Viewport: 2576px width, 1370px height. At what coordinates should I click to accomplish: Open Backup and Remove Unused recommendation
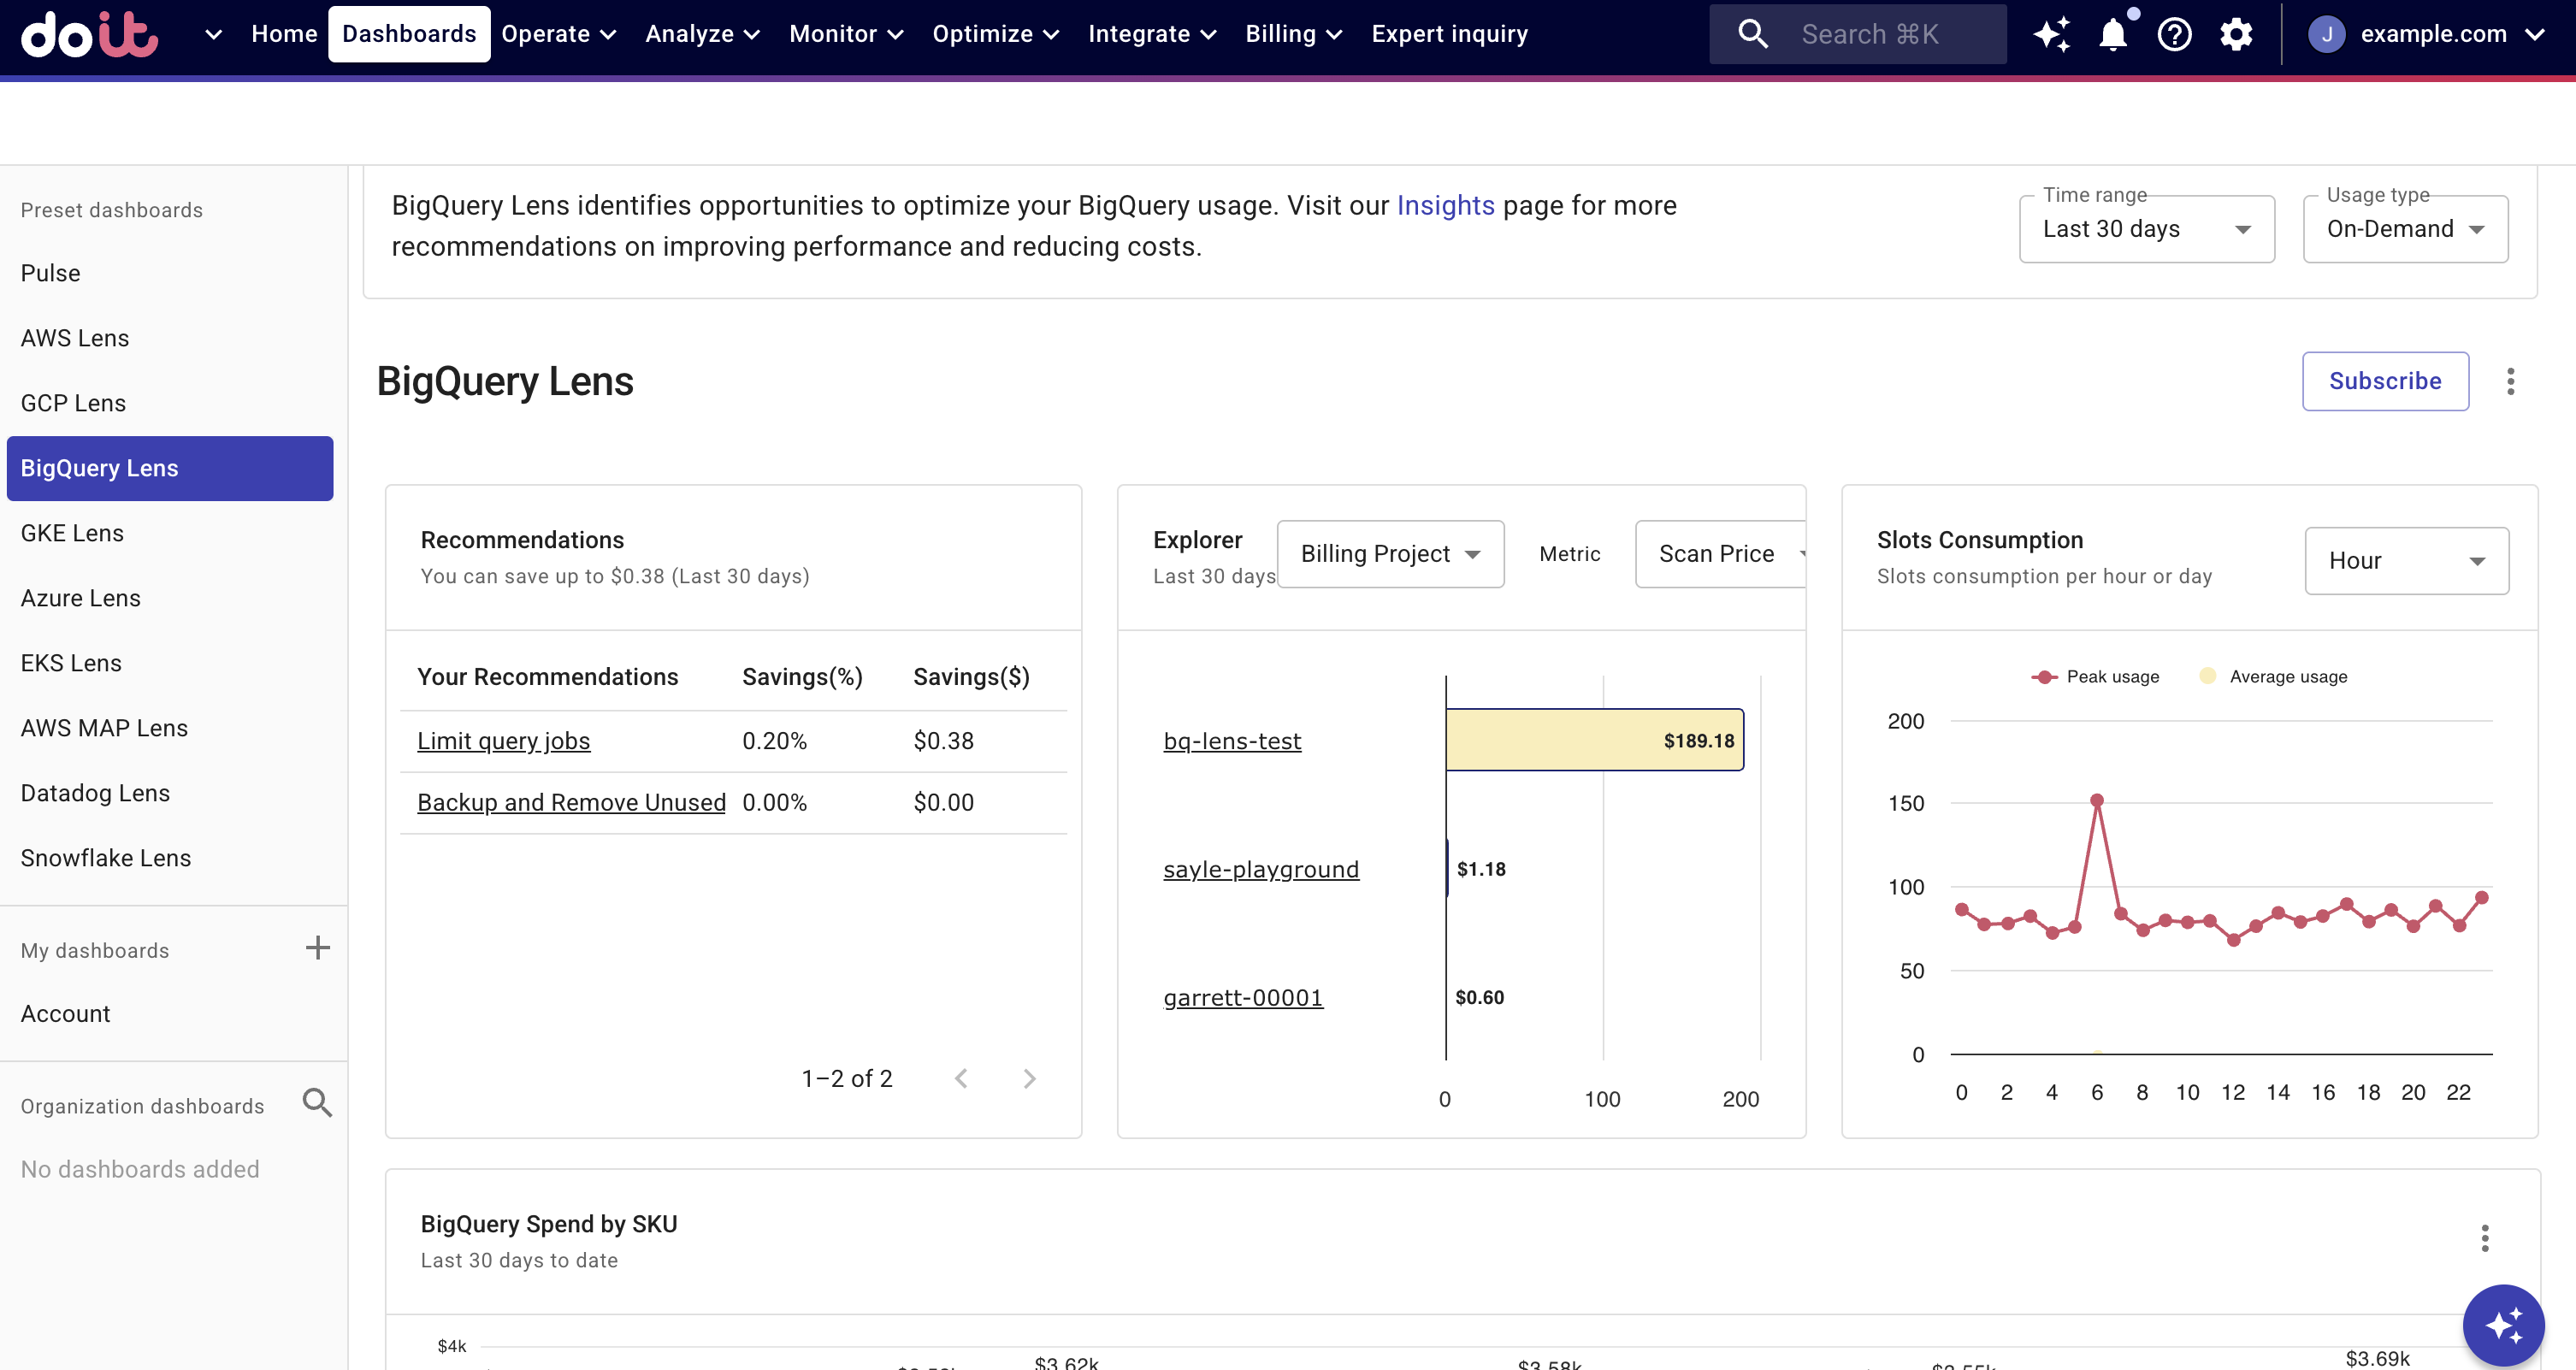tap(571, 802)
